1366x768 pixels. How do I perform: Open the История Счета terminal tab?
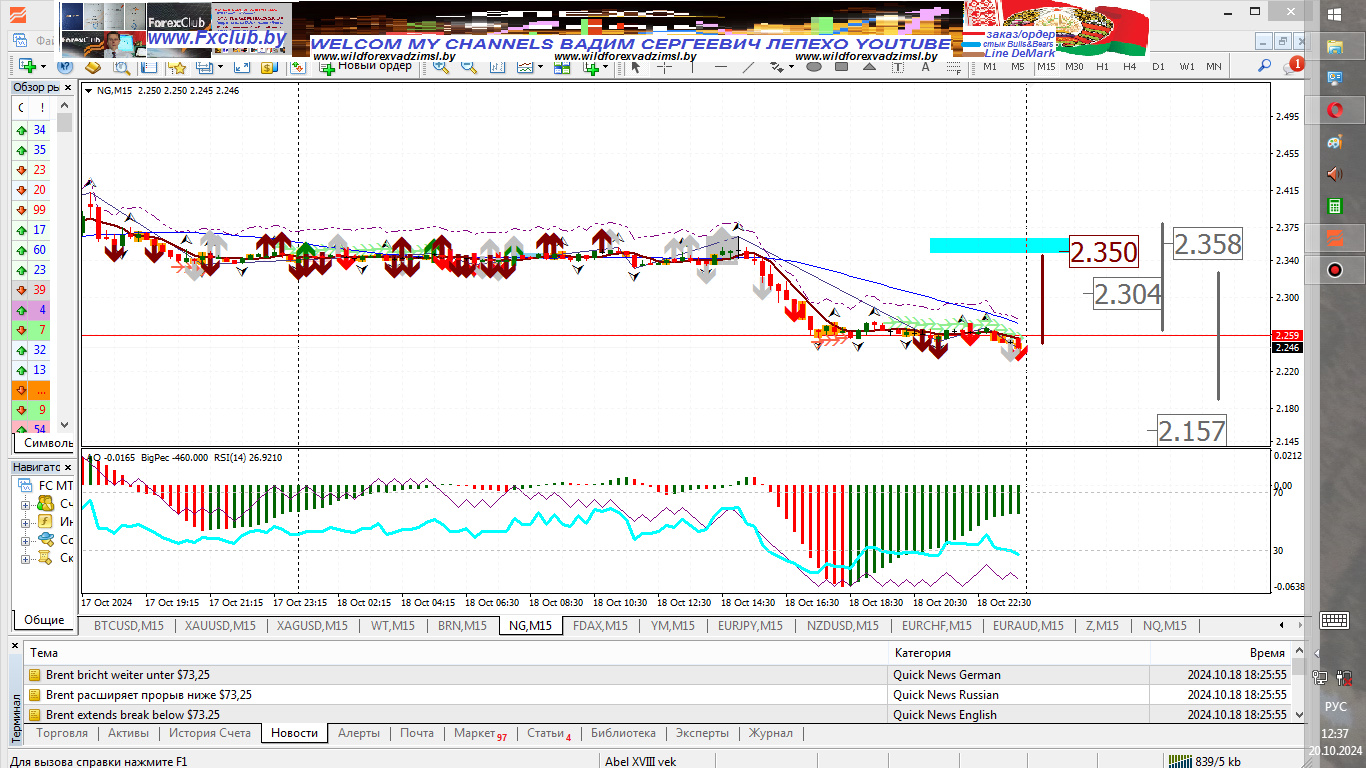point(210,733)
